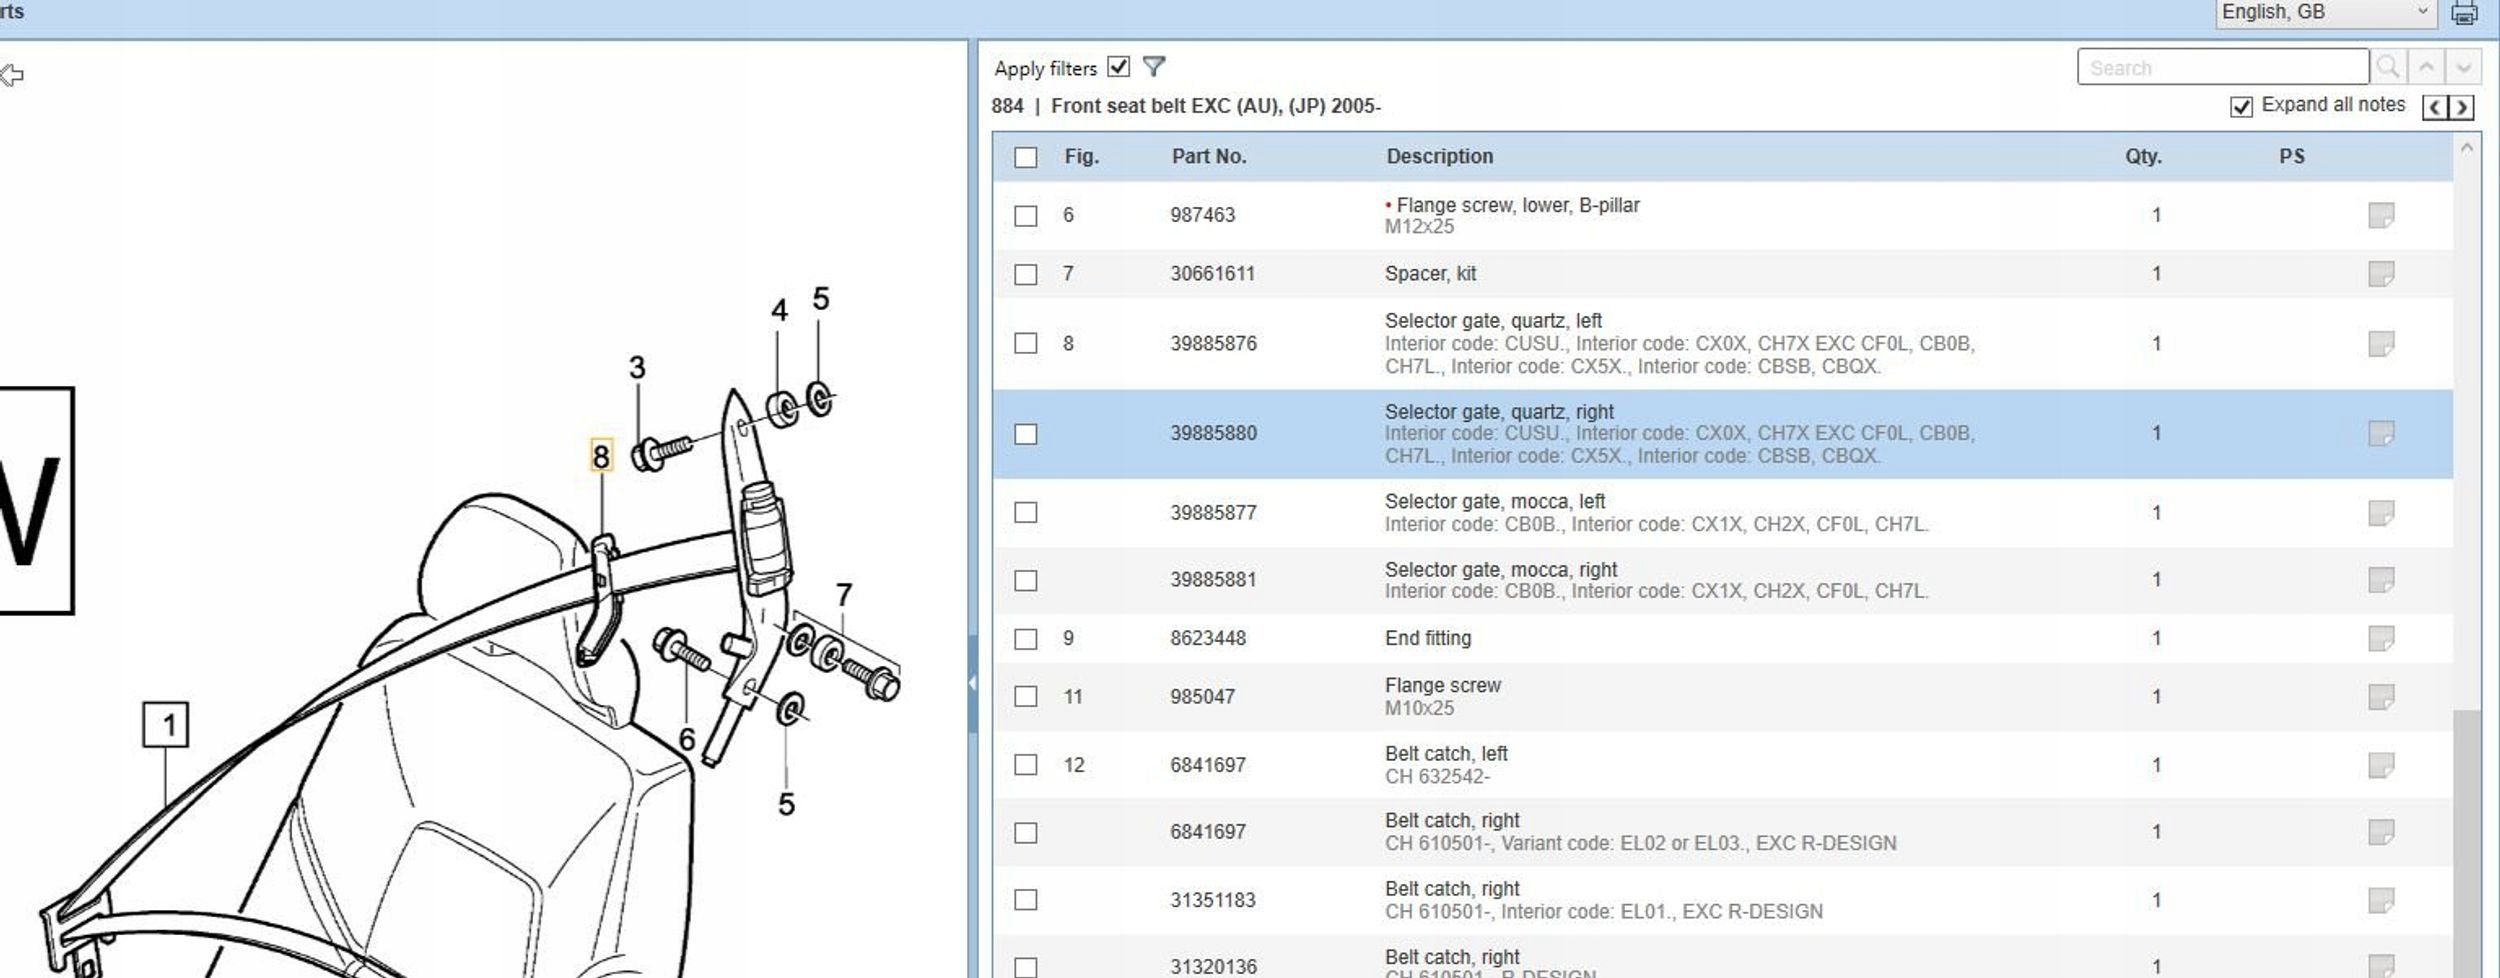Check the box for part 987463
The height and width of the screenshot is (978, 2500).
tap(1026, 216)
